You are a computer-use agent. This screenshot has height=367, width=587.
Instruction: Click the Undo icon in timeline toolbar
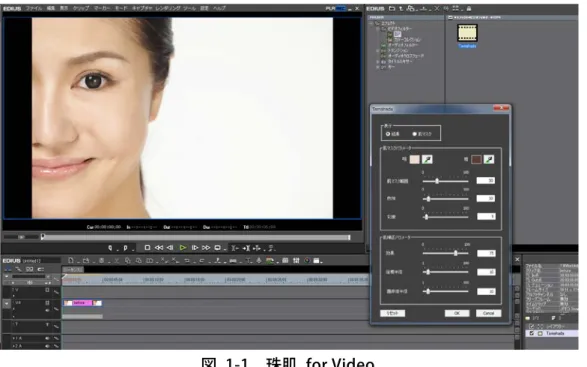point(187,260)
